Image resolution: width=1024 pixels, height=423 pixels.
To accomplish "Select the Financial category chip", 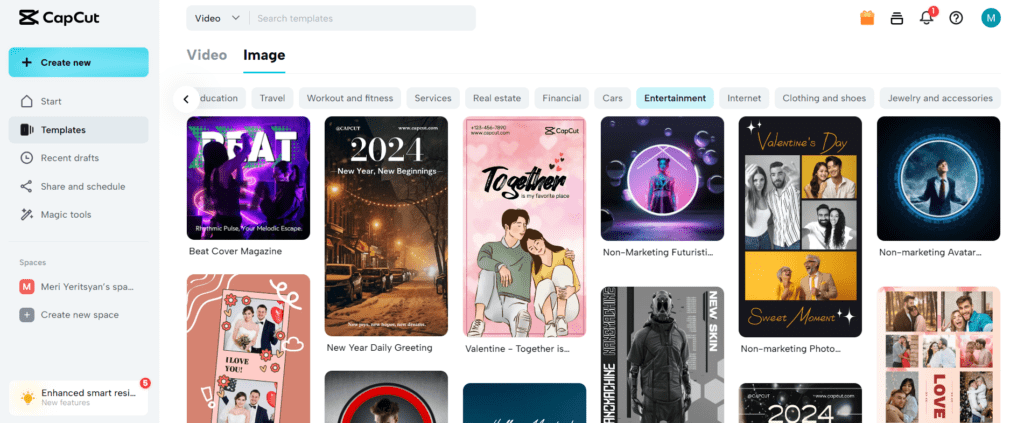I will click(x=562, y=99).
